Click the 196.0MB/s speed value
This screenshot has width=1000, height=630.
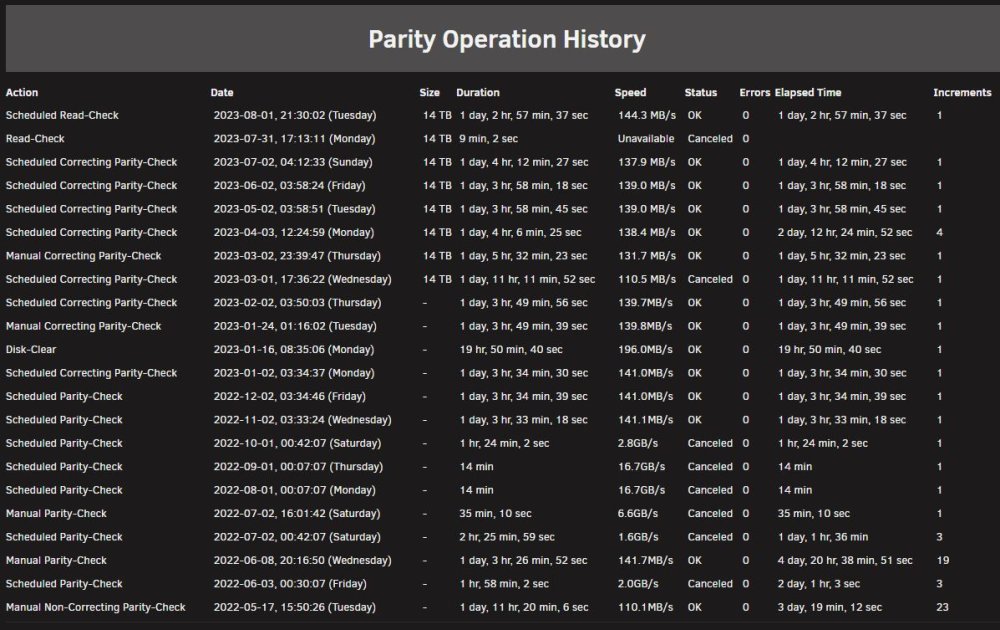645,349
